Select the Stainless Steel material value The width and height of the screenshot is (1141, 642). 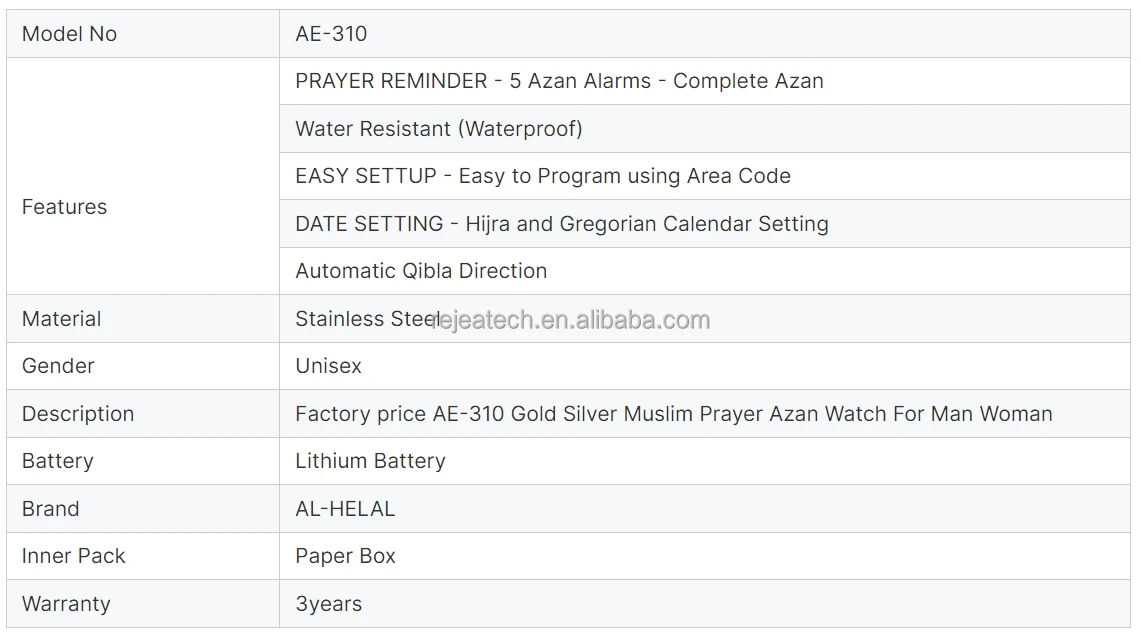(366, 319)
